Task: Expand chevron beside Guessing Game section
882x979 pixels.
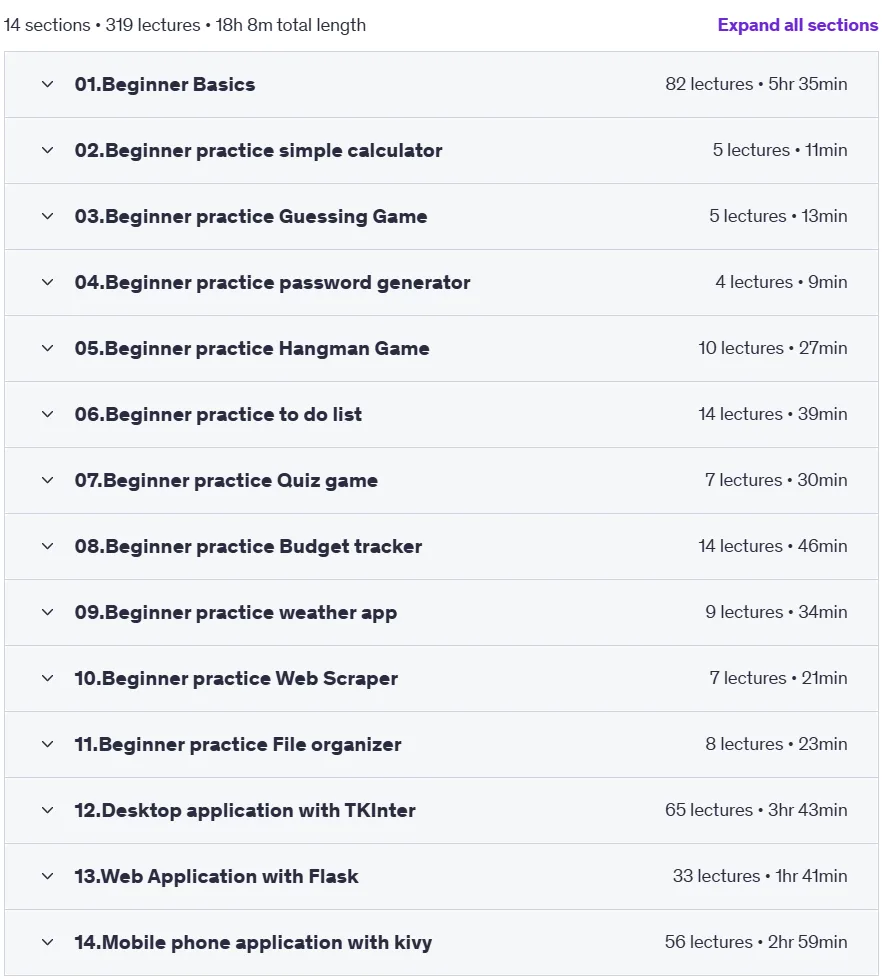Action: [47, 217]
